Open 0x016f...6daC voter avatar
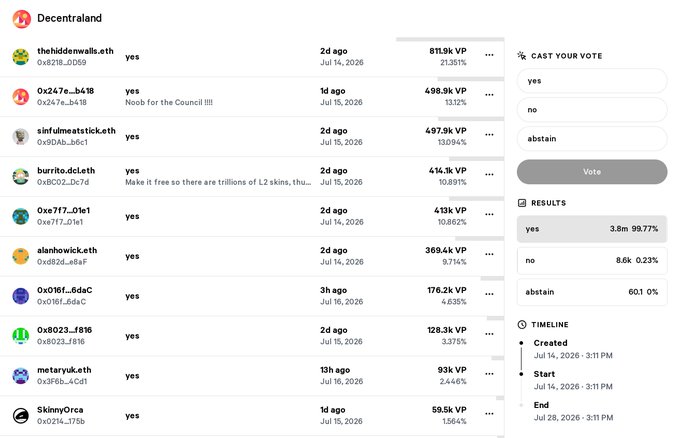Viewport: 680px width, 438px height. (20, 296)
